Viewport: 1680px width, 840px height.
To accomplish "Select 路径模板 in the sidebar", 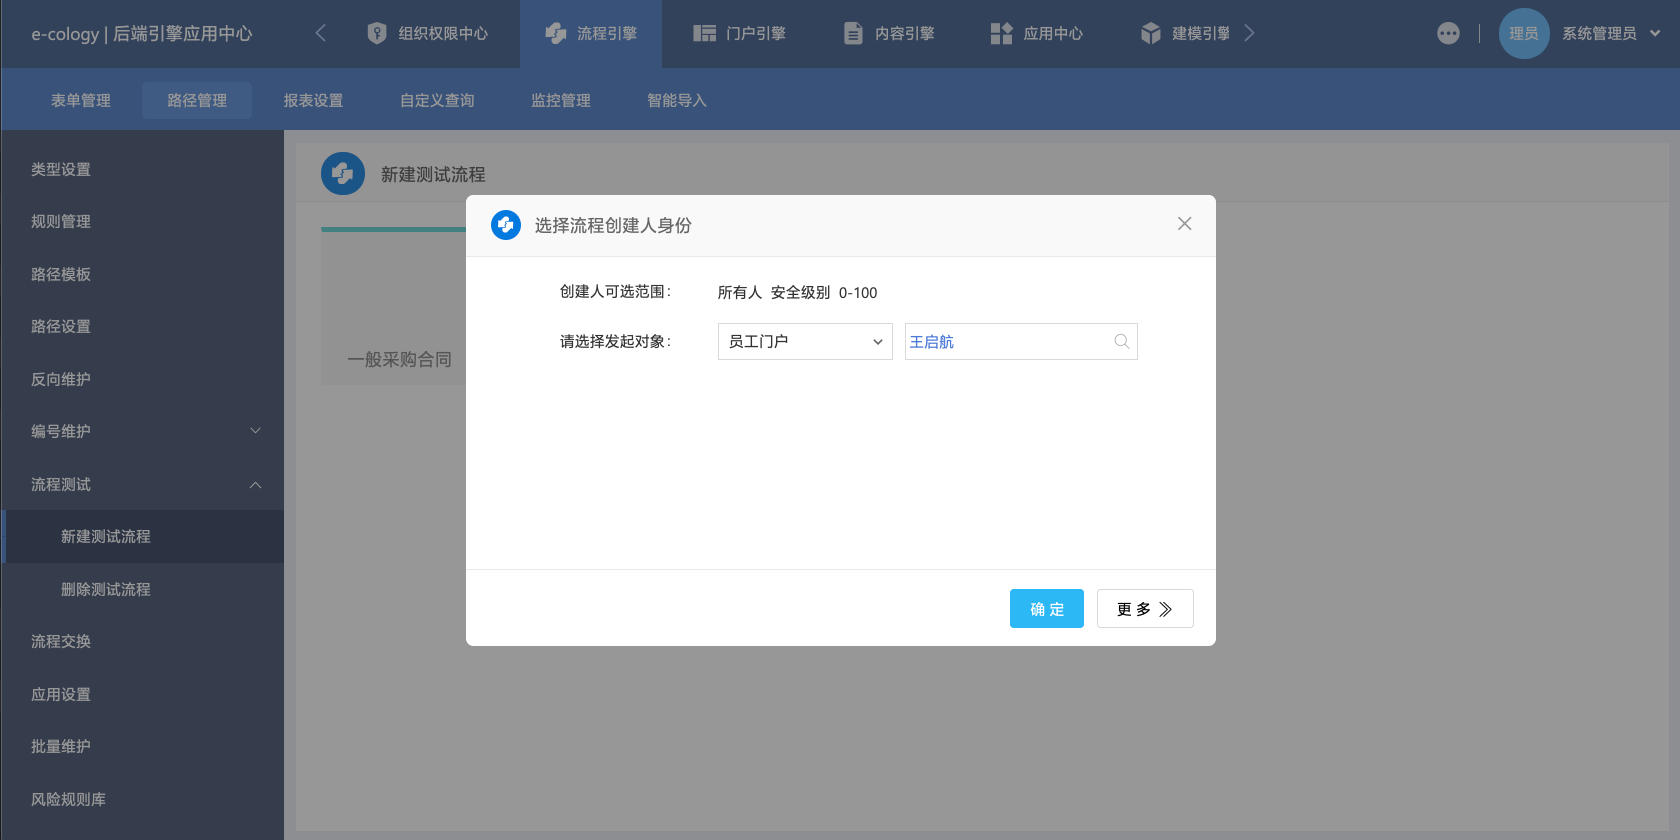I will 142,274.
